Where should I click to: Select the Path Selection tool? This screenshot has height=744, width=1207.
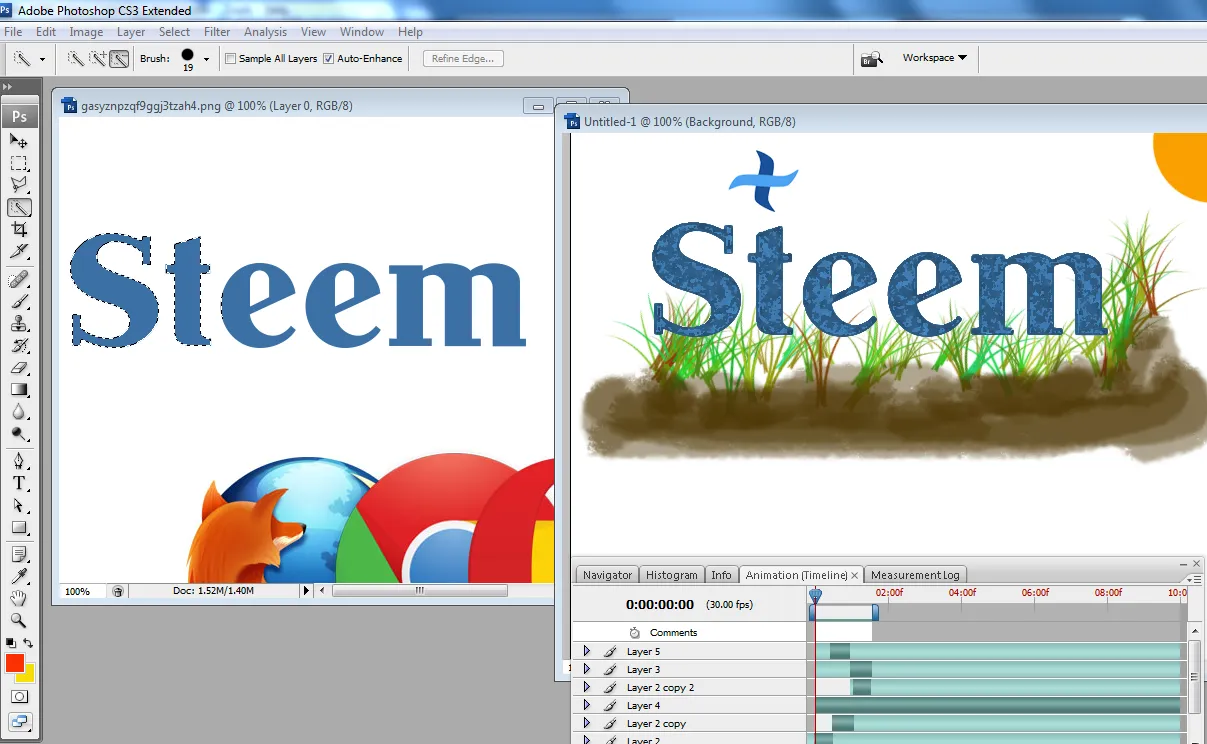click(19, 505)
